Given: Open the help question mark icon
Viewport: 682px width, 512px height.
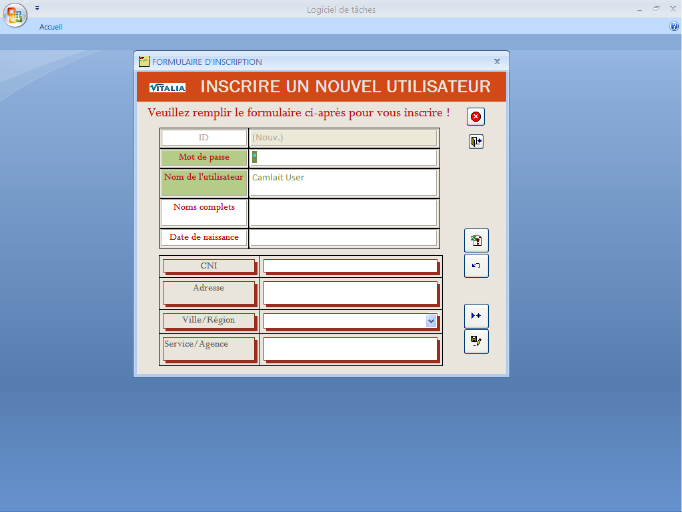Looking at the screenshot, I should tap(674, 27).
